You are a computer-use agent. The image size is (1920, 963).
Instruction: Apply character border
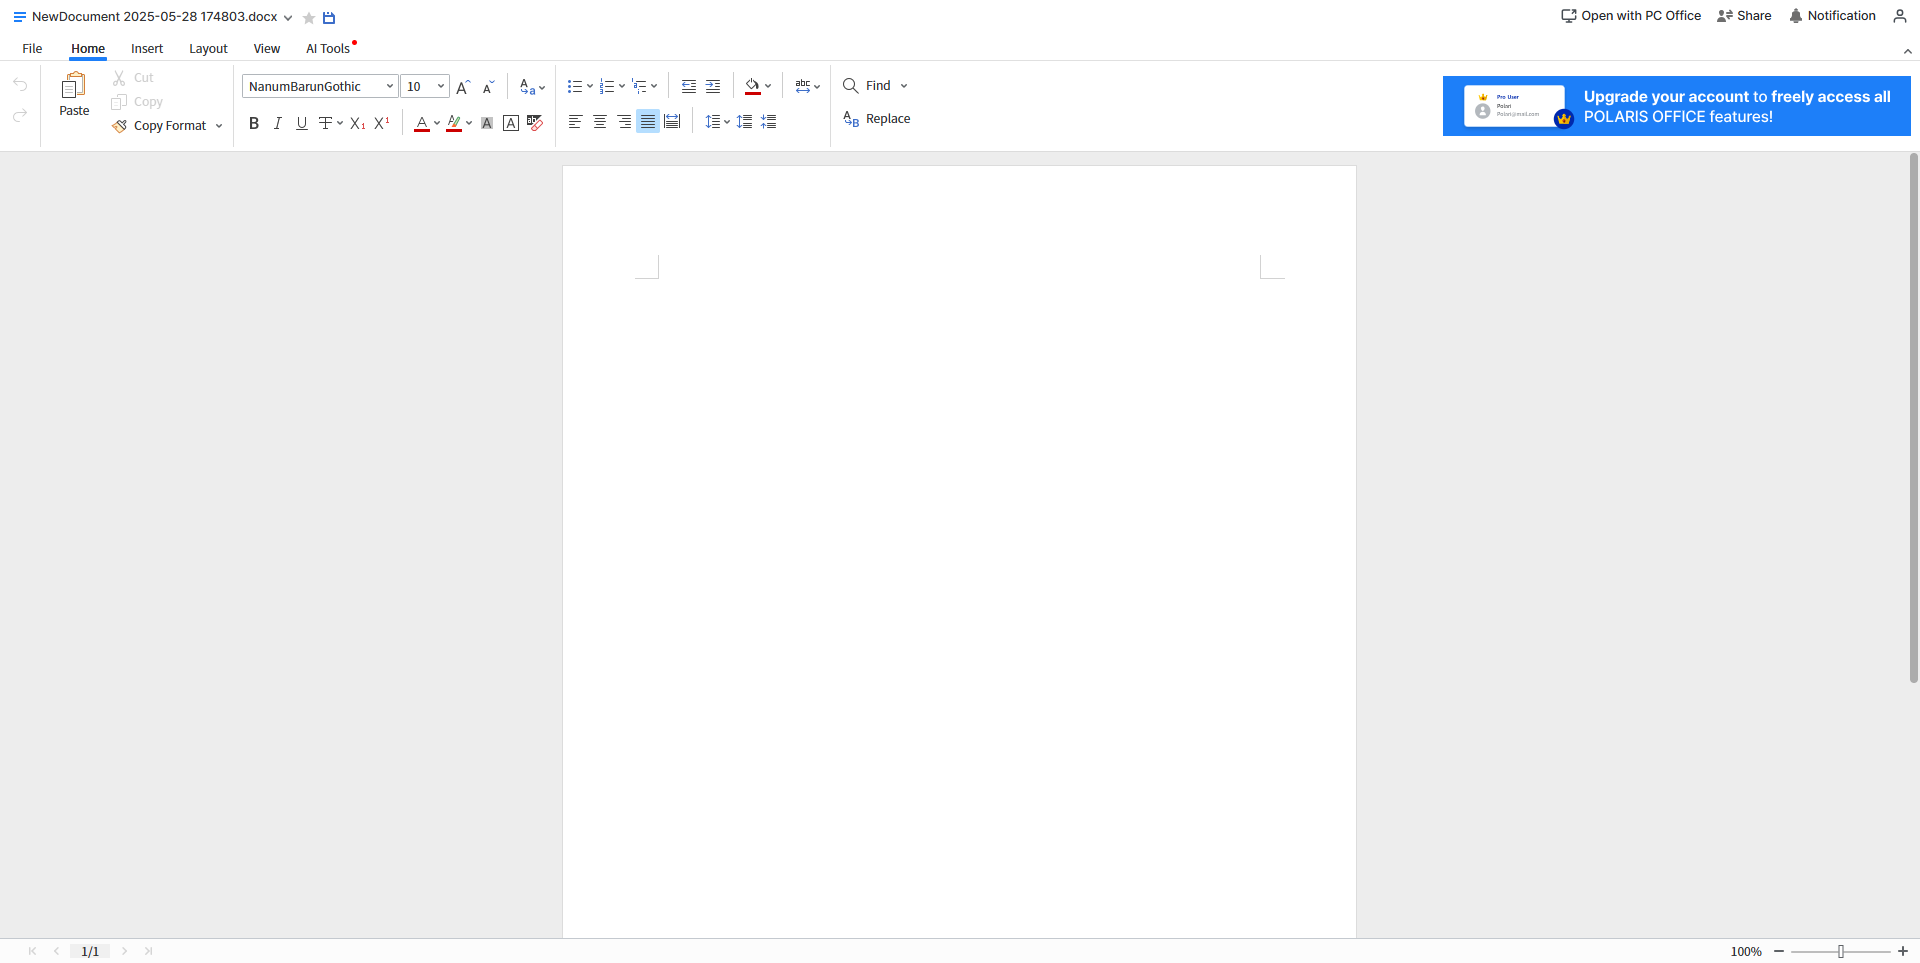pos(511,123)
